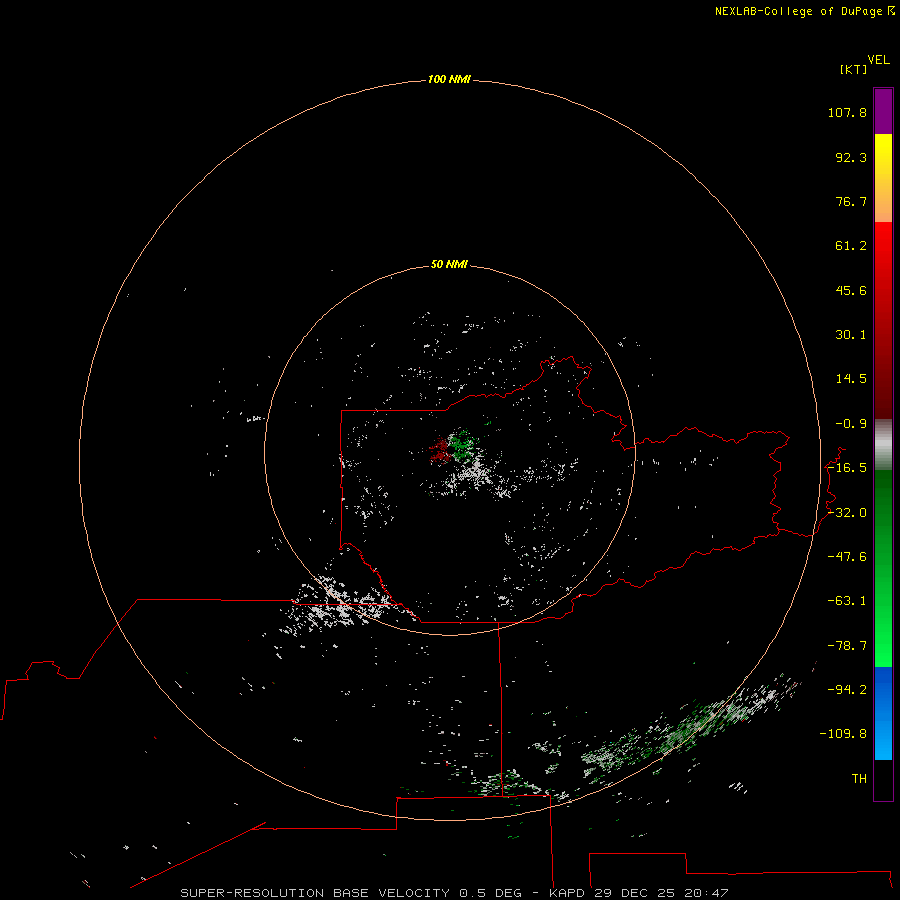Click the VEL legend title
The height and width of the screenshot is (900, 900).
click(x=879, y=60)
